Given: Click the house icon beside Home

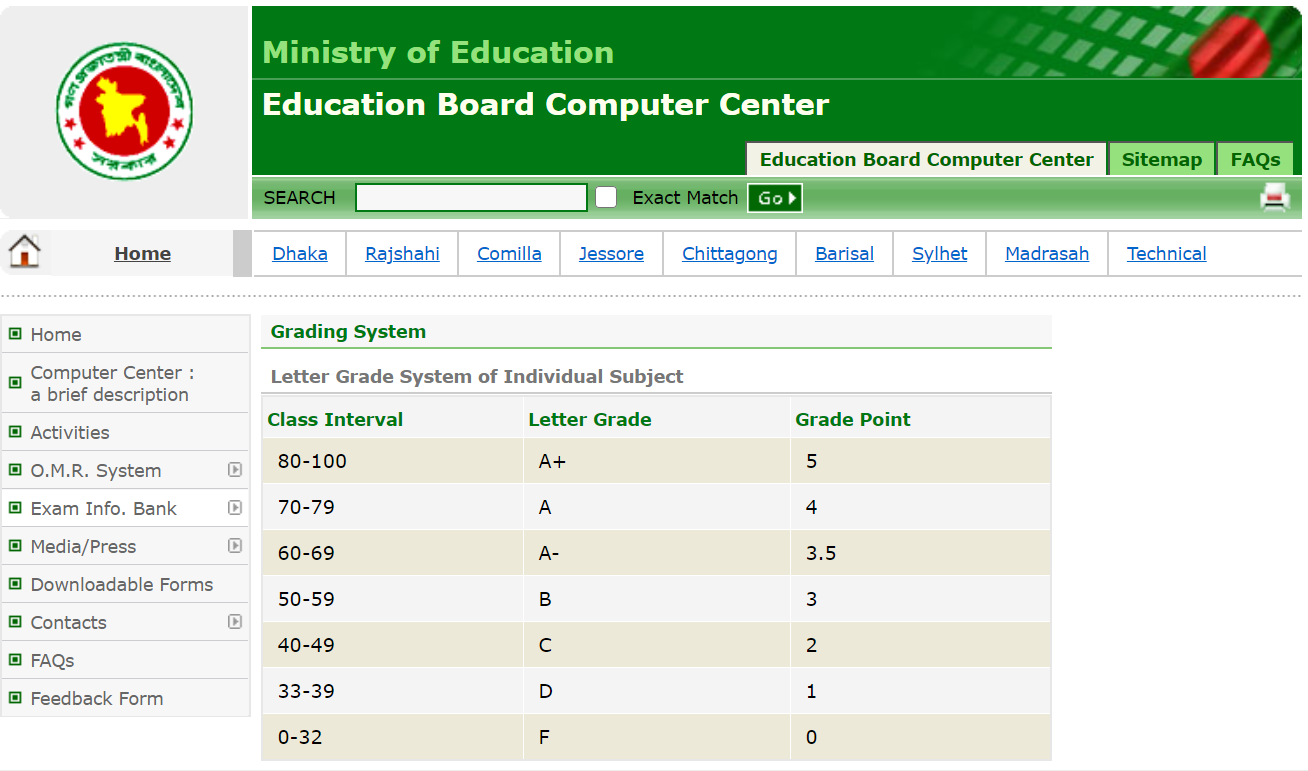Looking at the screenshot, I should pos(24,250).
